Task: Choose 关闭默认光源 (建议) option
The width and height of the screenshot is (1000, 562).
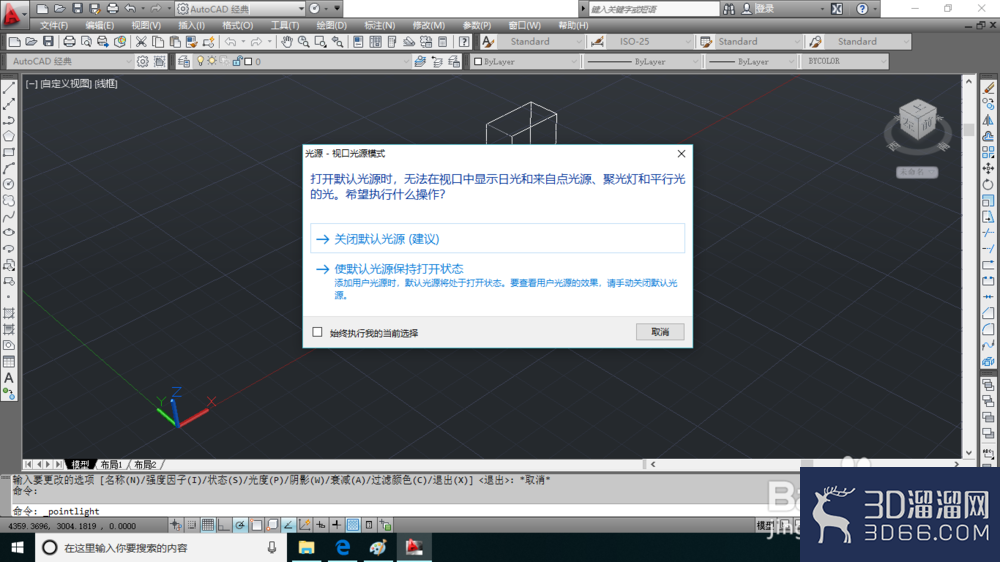Action: coord(497,239)
